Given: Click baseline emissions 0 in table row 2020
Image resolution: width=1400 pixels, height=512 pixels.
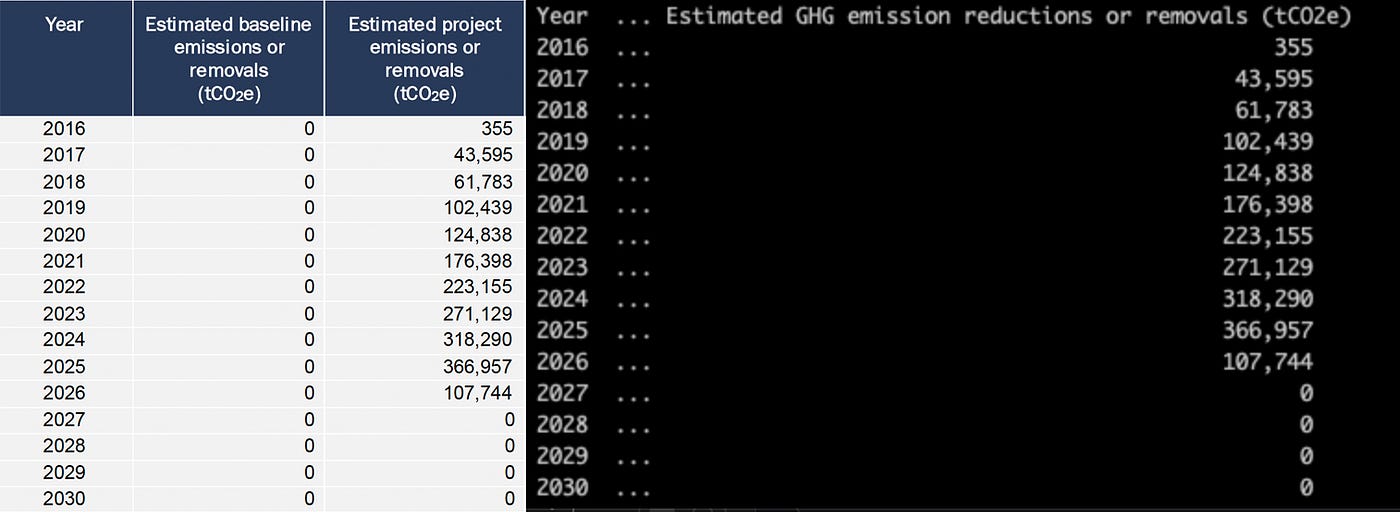Looking at the screenshot, I should pyautogui.click(x=309, y=235).
